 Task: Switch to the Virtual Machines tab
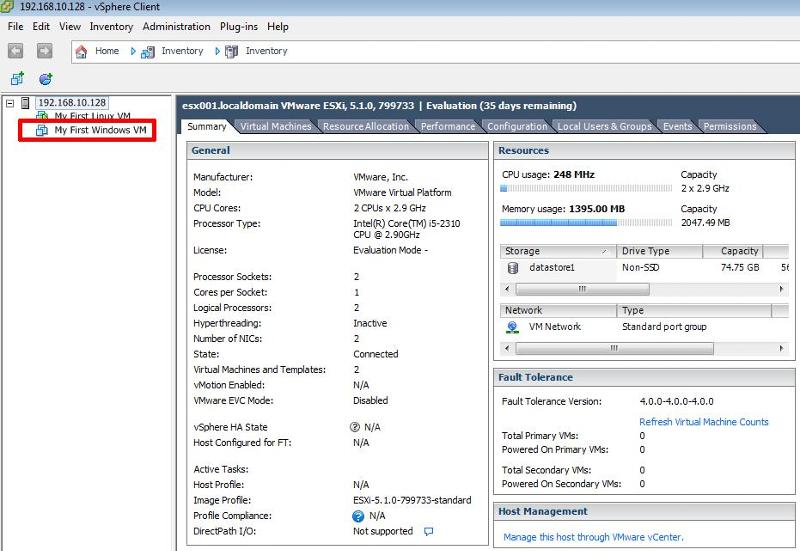276,127
